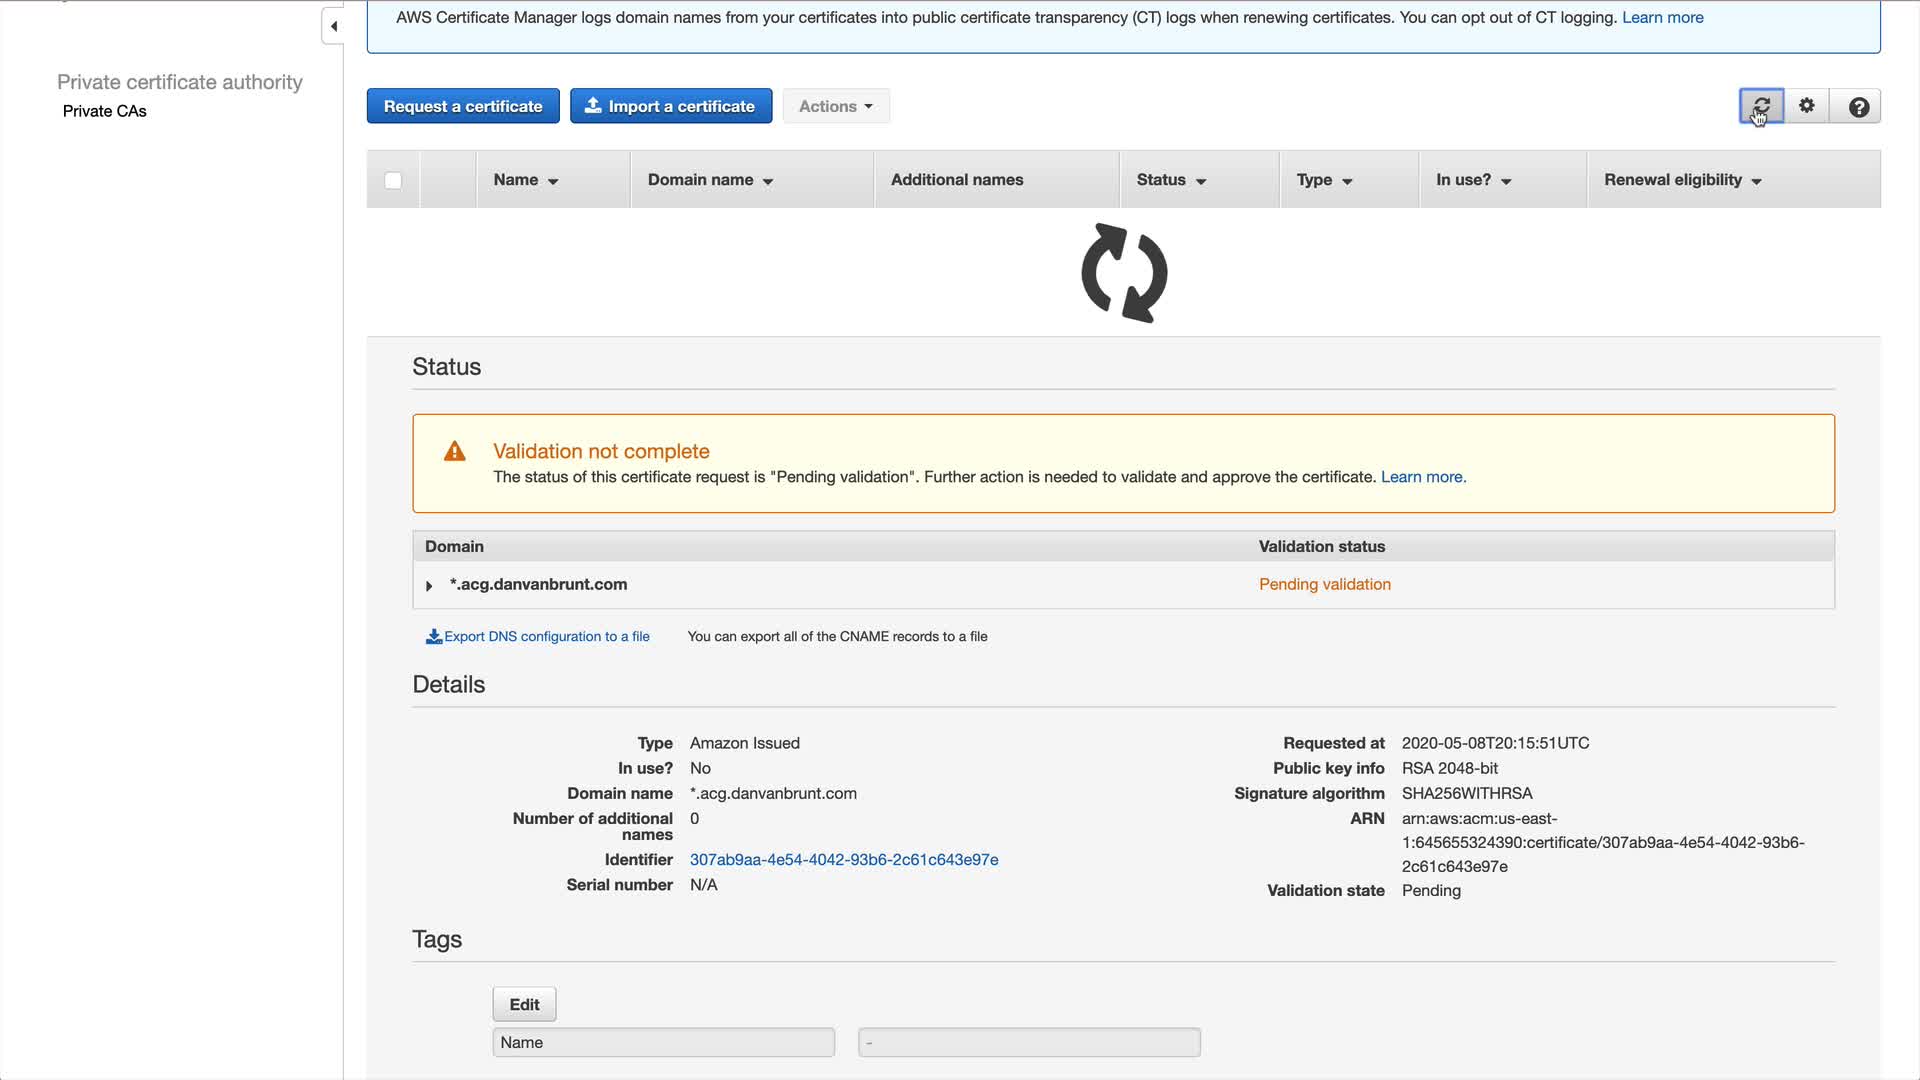Collapse the left sidebar panel arrow
Screen dimensions: 1920x1080
(334, 26)
